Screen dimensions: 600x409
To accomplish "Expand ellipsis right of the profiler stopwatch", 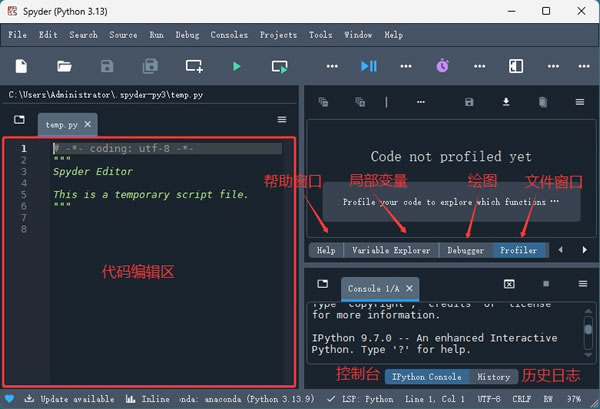I will click(x=479, y=66).
